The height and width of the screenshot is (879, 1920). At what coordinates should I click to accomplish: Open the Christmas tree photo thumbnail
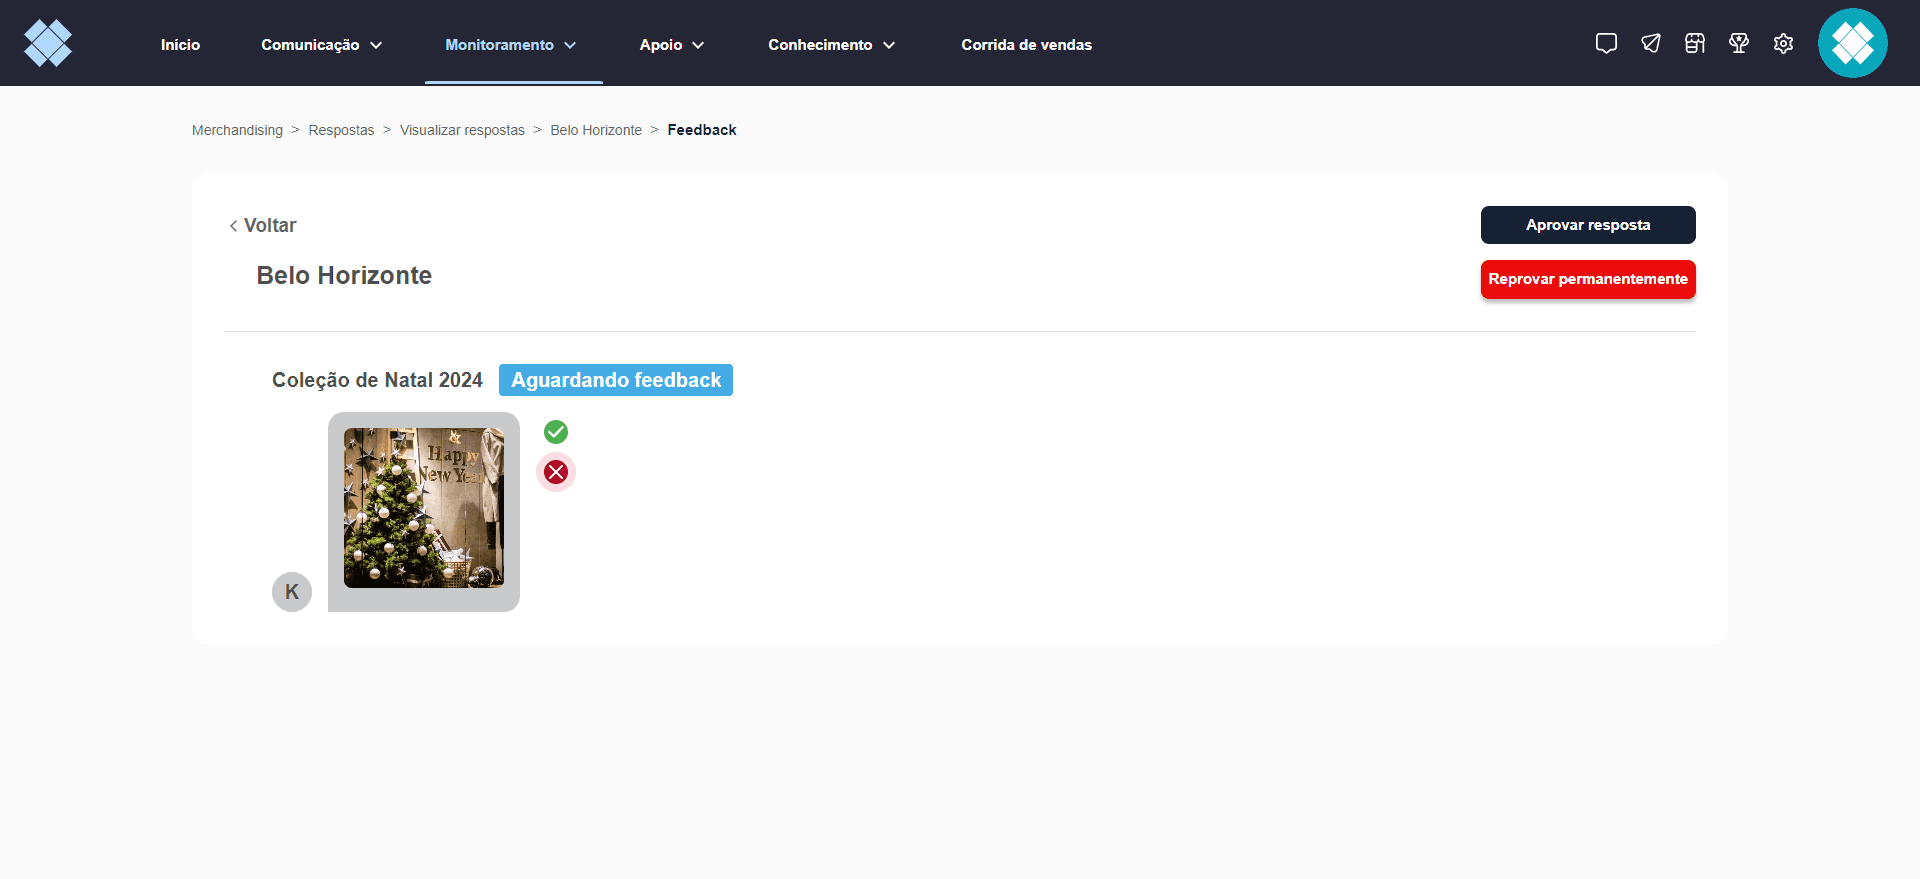click(424, 508)
